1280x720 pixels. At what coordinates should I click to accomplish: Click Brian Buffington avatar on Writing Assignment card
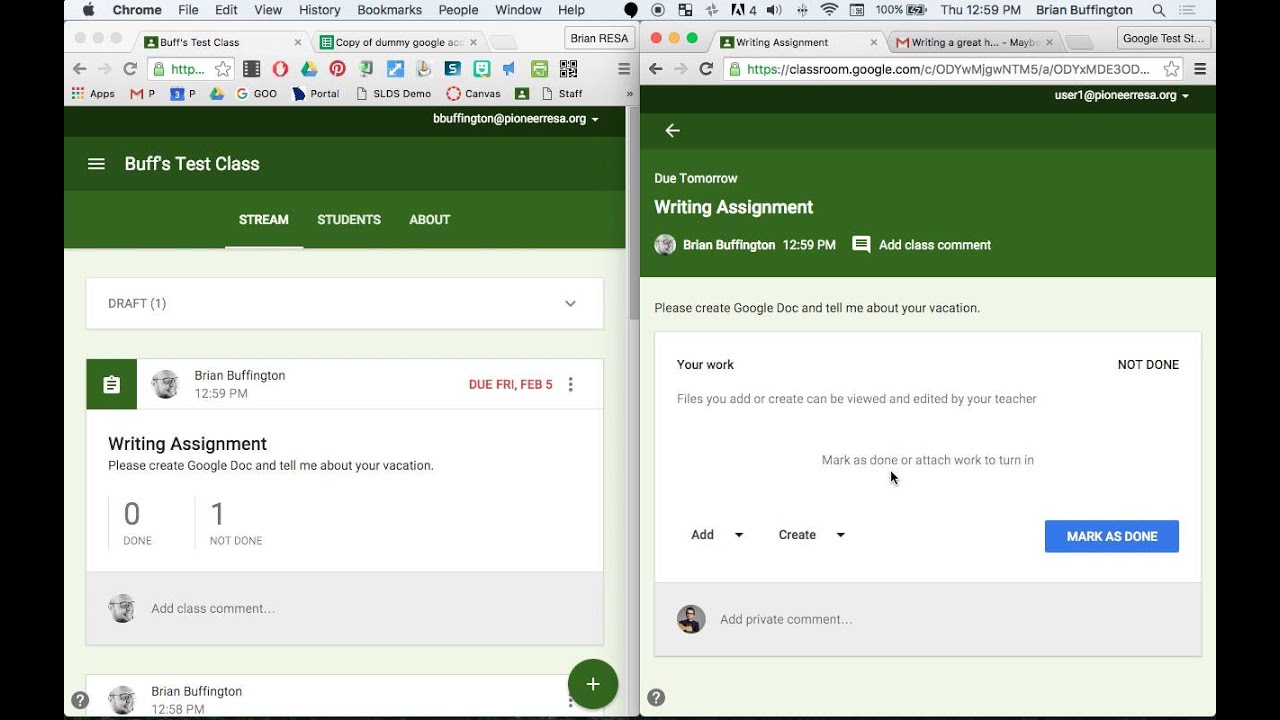[166, 384]
